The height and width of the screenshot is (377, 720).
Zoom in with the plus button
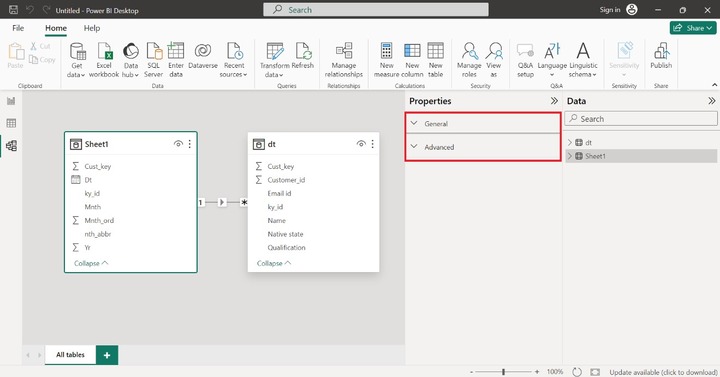pos(537,372)
